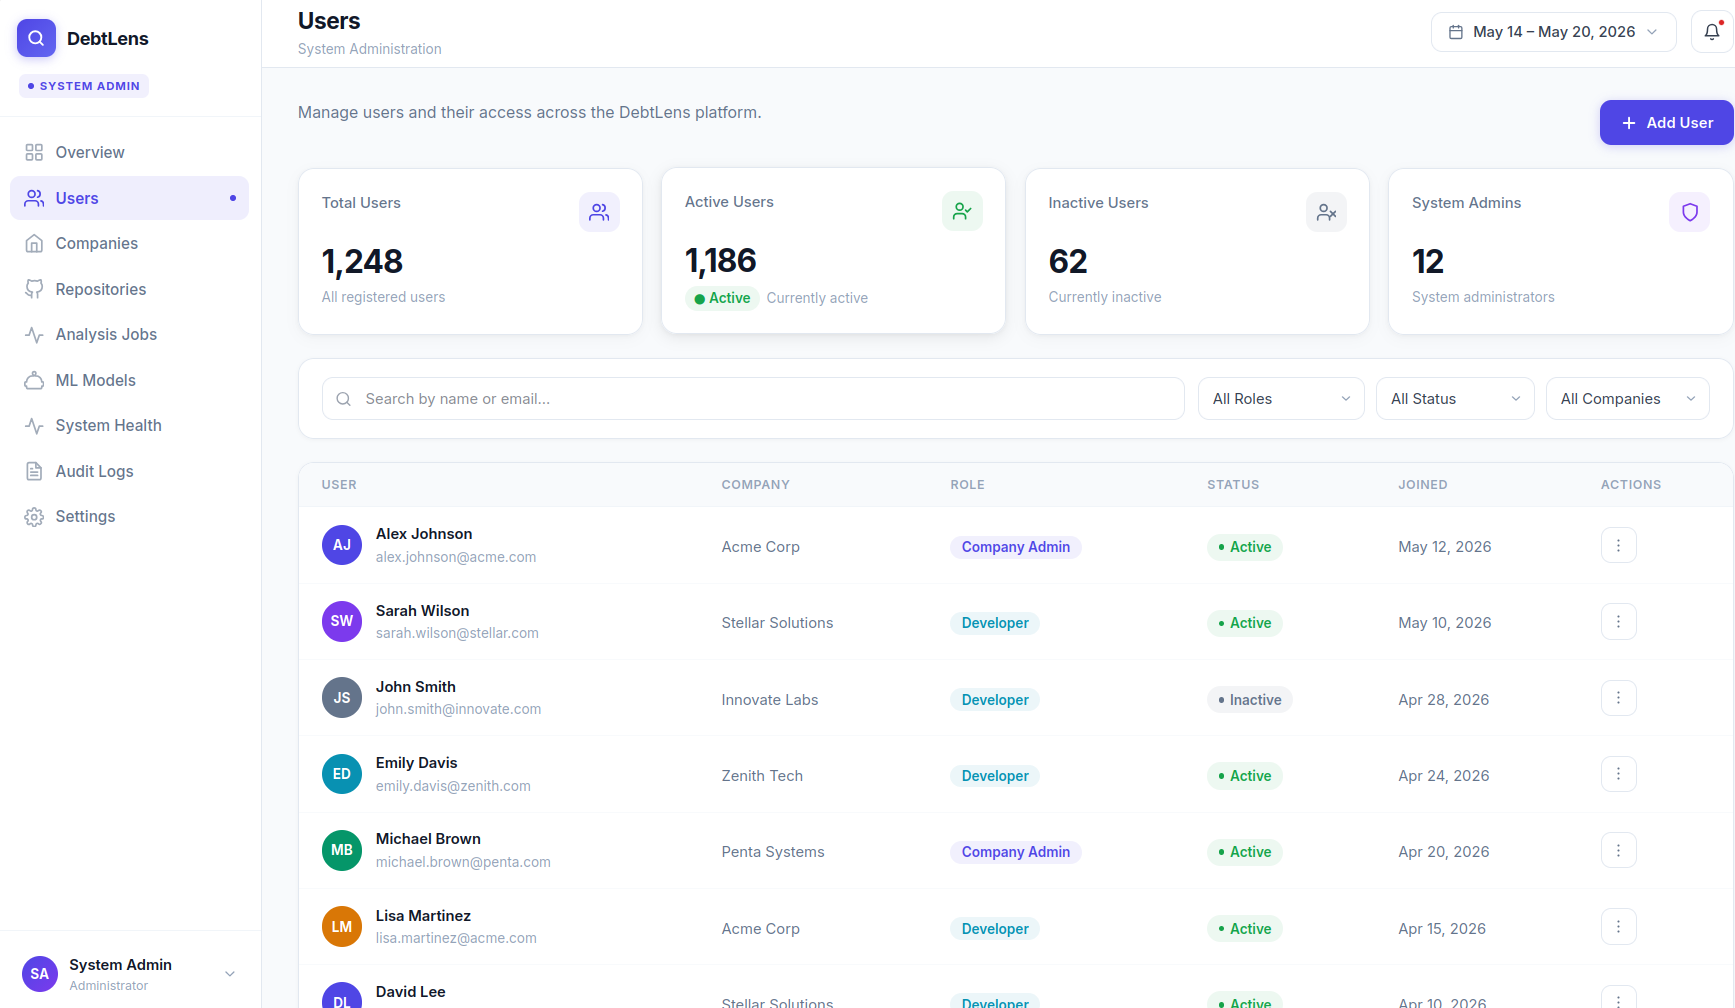1735x1008 pixels.
Task: Open Settings in the sidebar
Action: 129,516
